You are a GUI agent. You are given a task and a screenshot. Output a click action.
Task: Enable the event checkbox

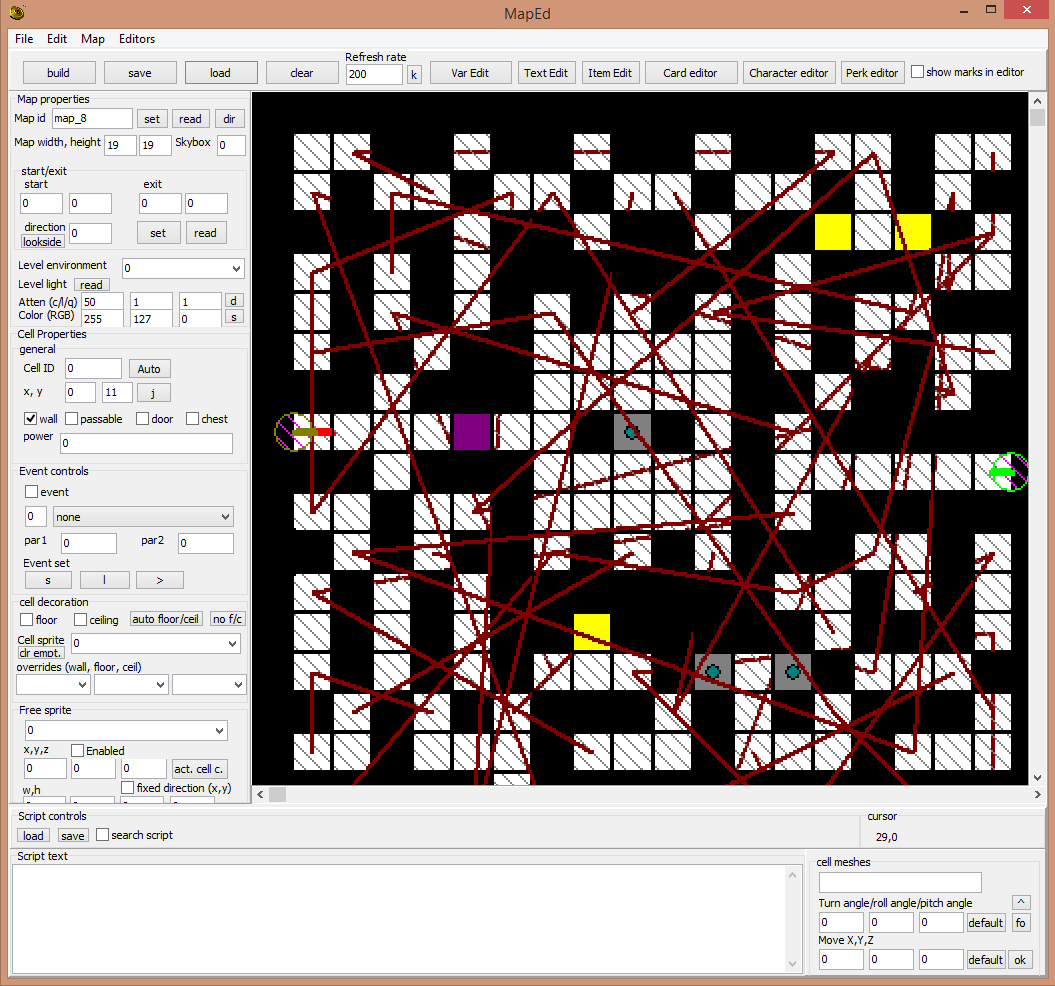click(31, 492)
